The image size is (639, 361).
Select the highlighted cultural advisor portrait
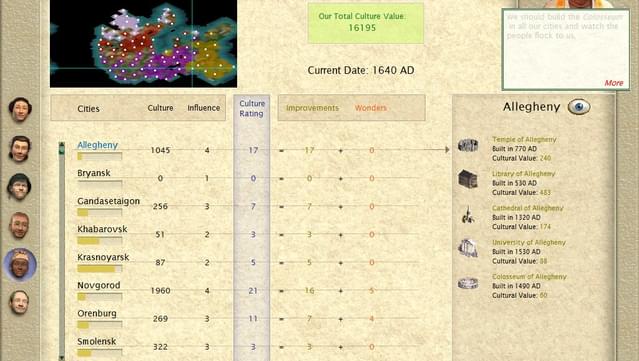[x=20, y=264]
